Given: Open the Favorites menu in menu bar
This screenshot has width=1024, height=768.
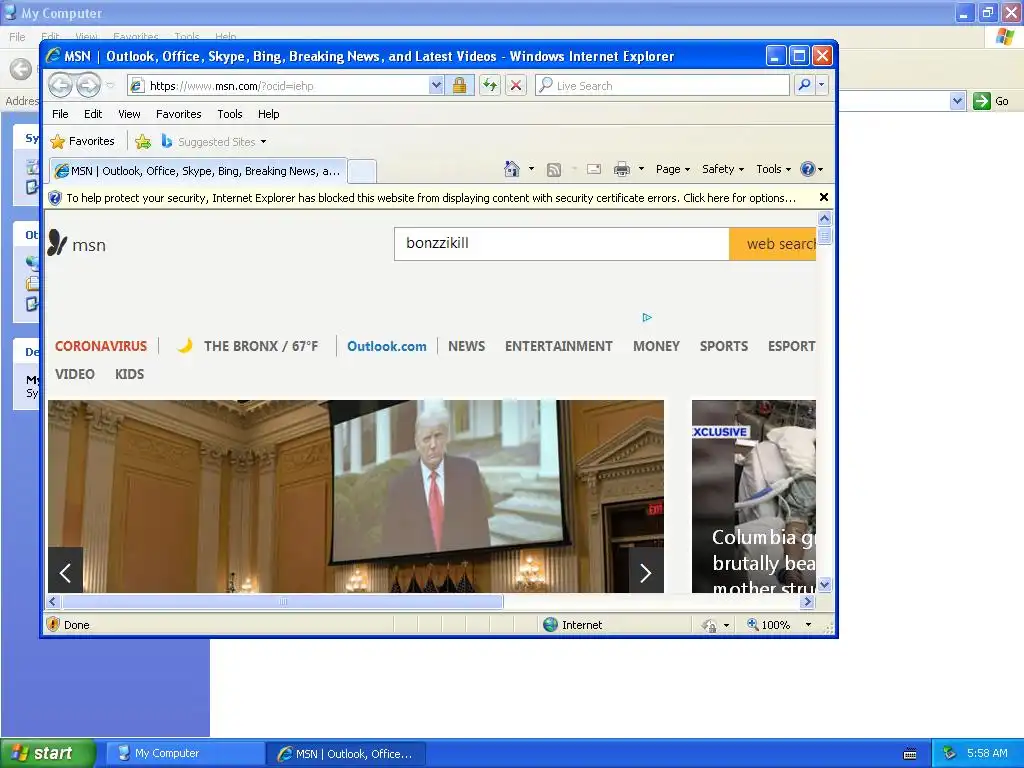Looking at the screenshot, I should click(x=178, y=114).
